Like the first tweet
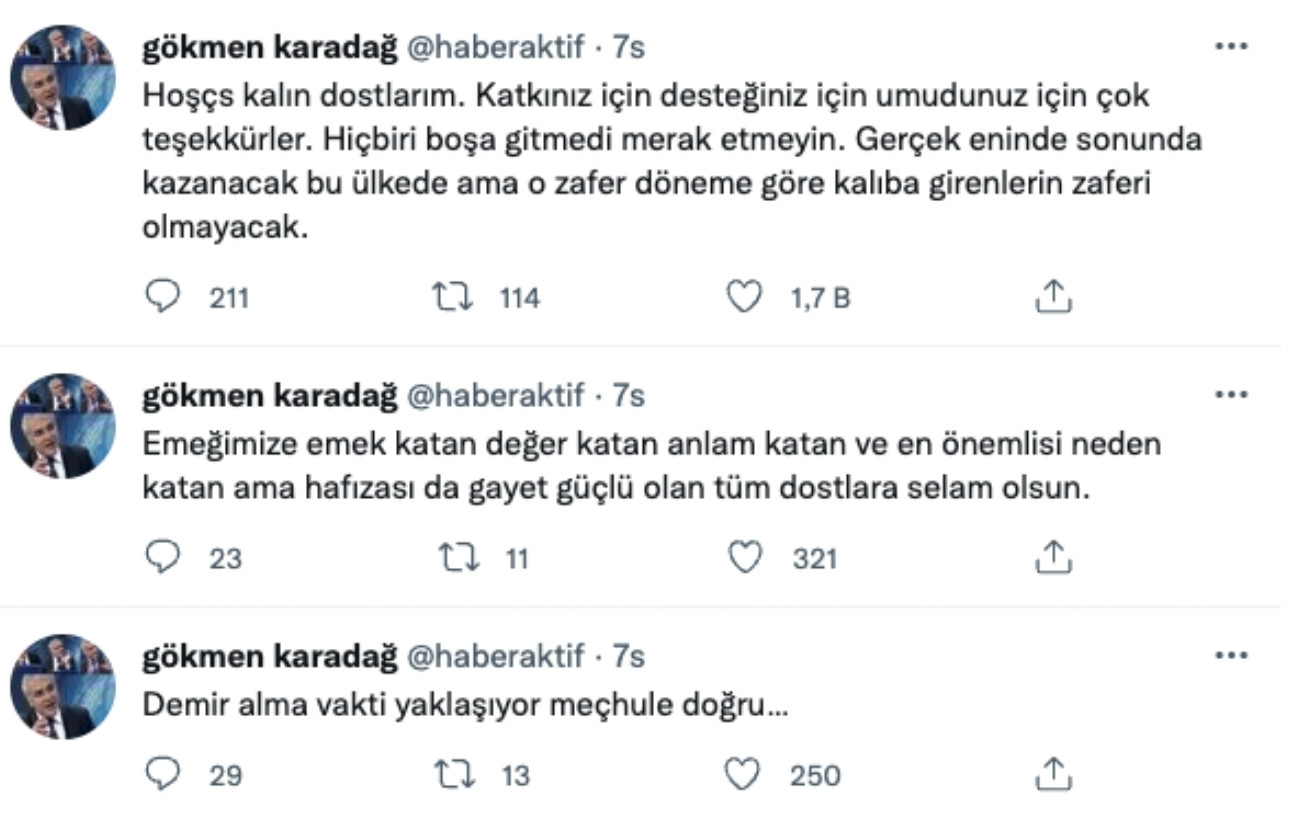Viewport: 1296px width, 834px height. pos(745,296)
